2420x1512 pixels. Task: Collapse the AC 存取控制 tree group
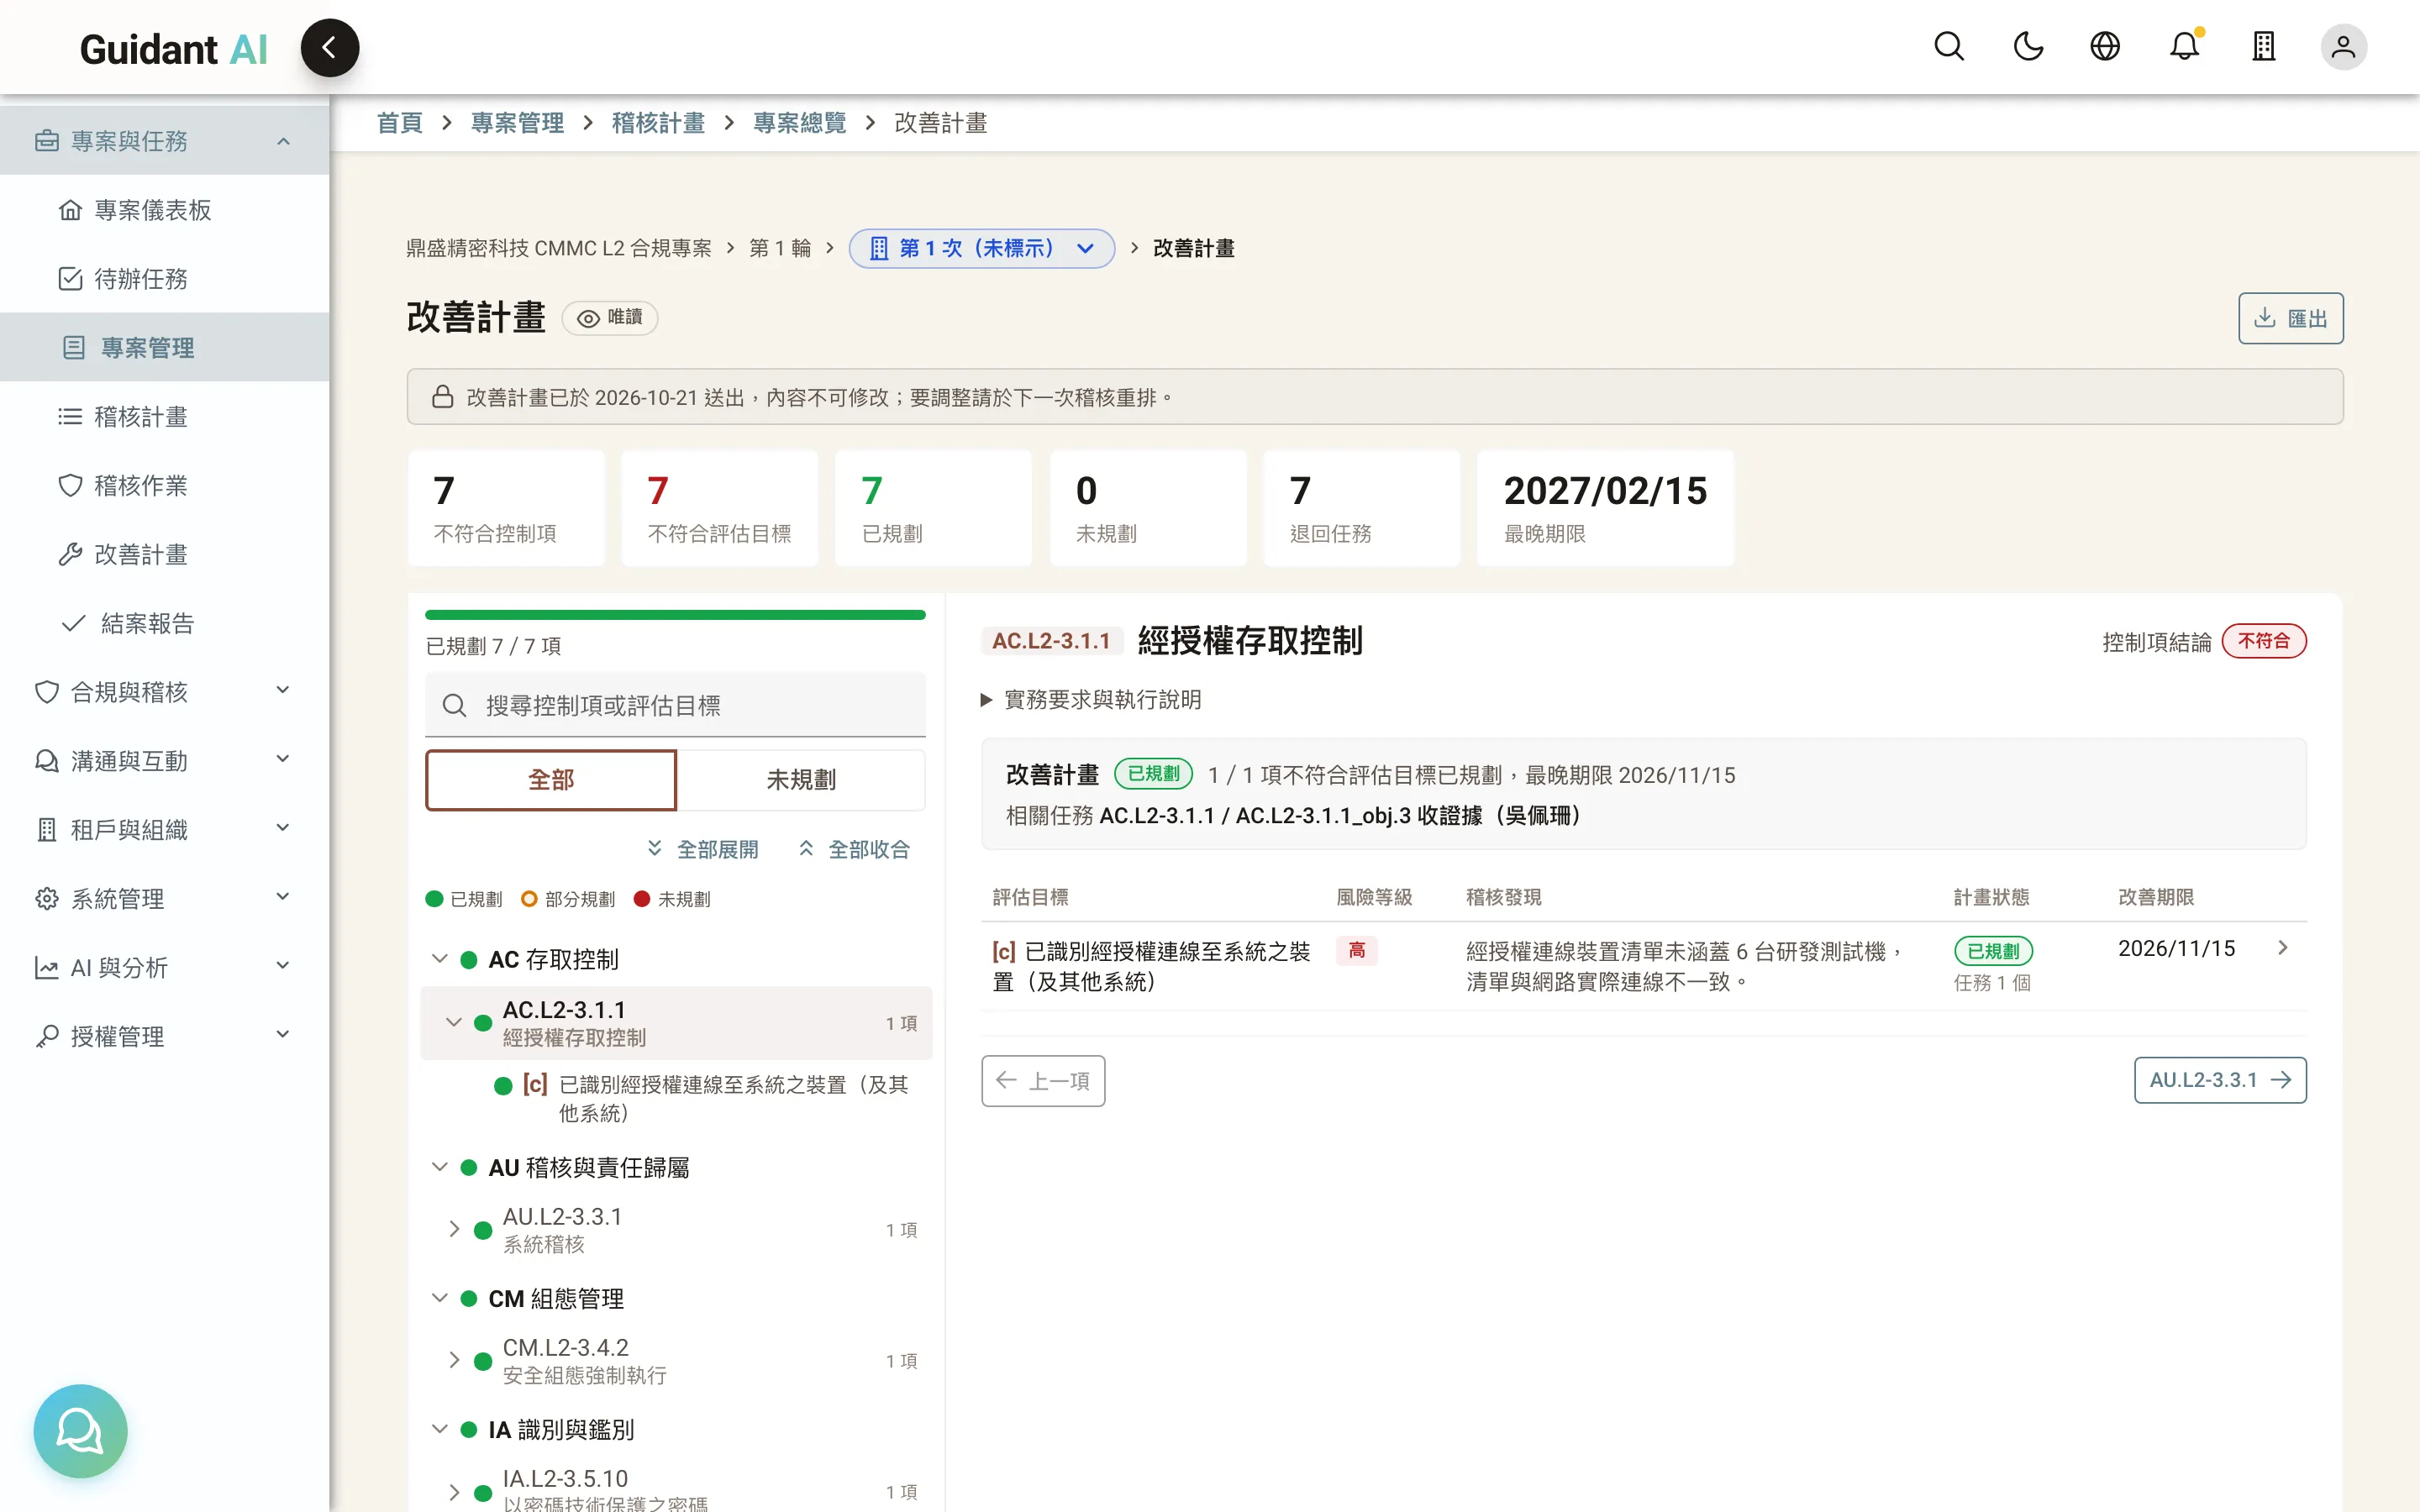[439, 959]
